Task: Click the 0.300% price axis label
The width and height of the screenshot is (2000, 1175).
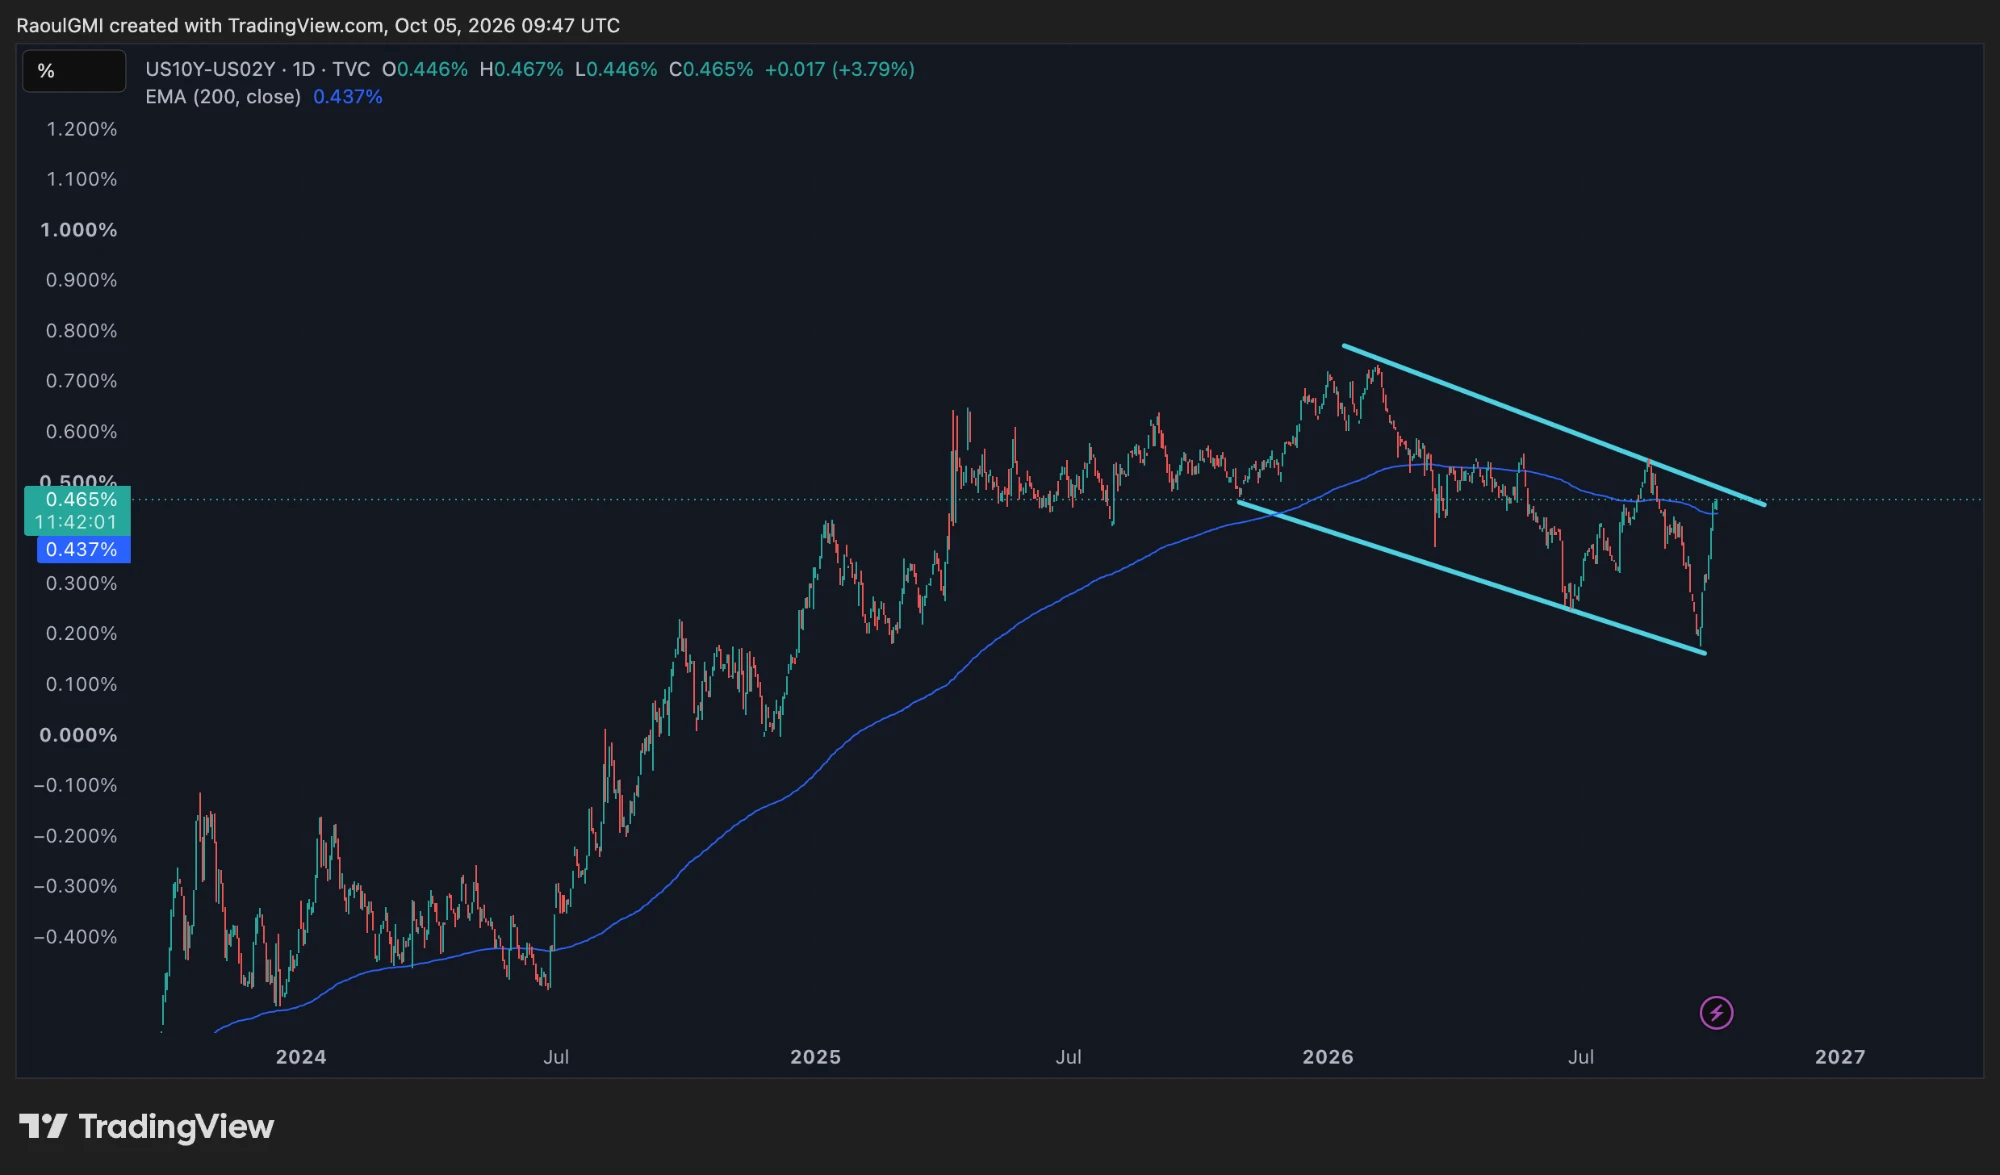Action: click(82, 583)
